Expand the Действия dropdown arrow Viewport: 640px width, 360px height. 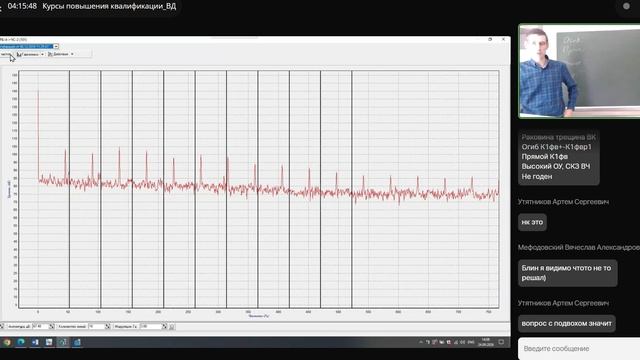point(72,54)
